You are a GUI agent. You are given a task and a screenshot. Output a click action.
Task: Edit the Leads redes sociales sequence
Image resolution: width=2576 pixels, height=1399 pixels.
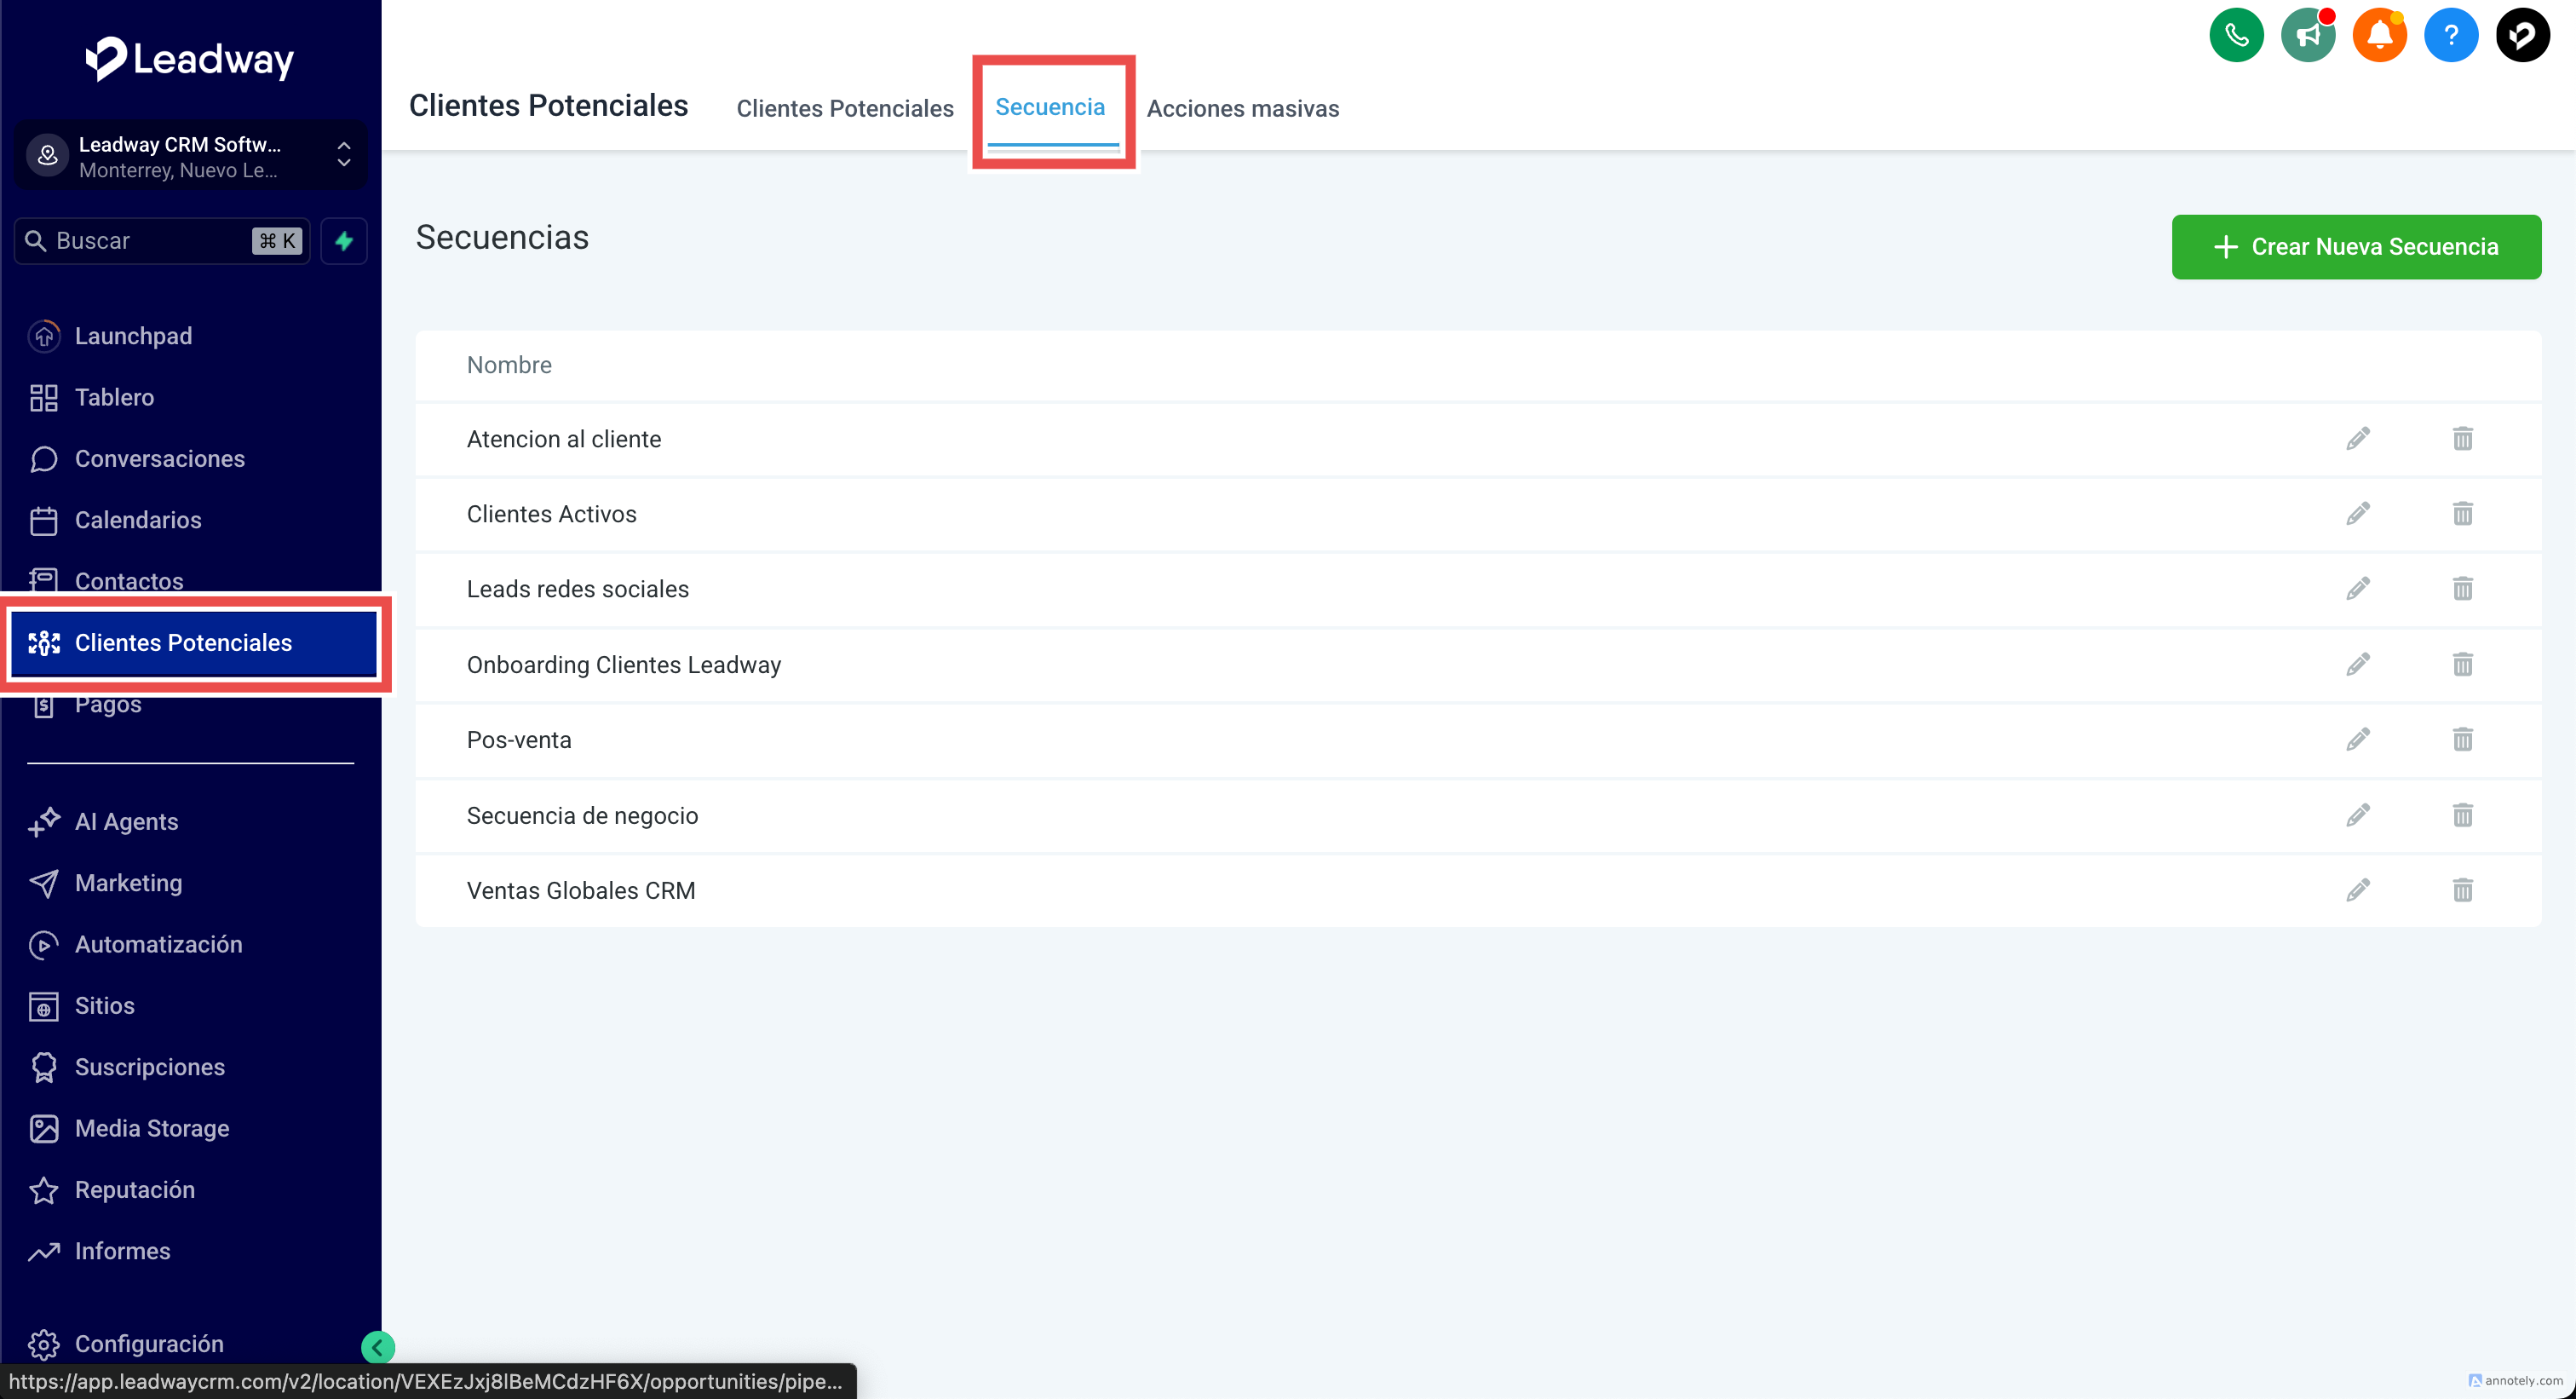(2357, 589)
